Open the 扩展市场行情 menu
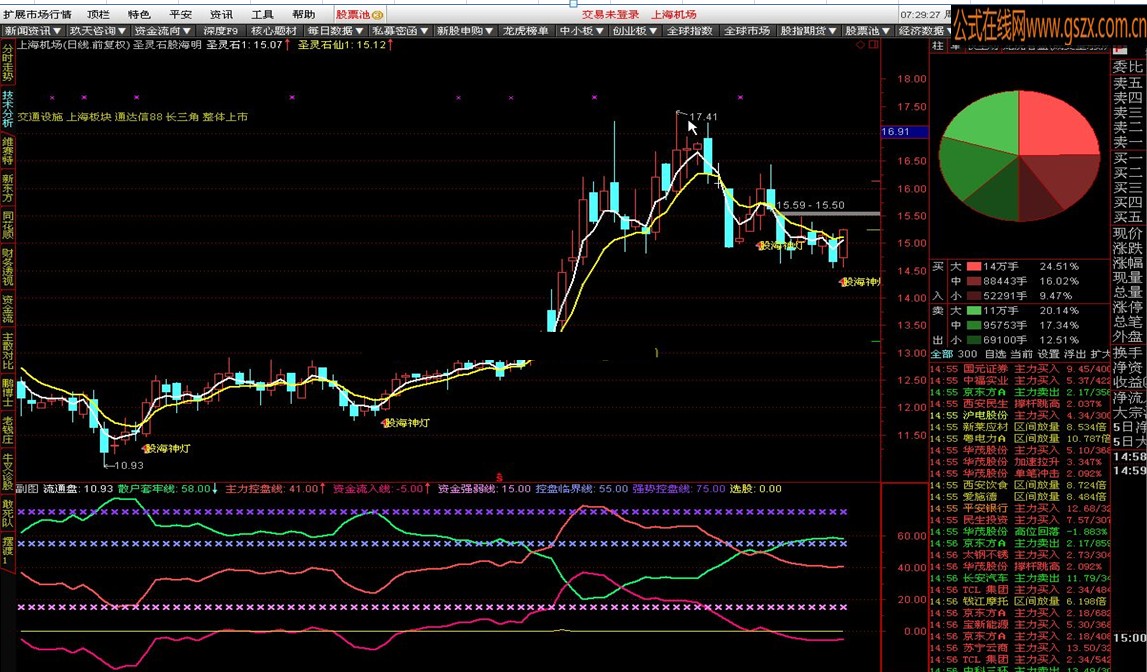This screenshot has width=1147, height=672. 38,15
